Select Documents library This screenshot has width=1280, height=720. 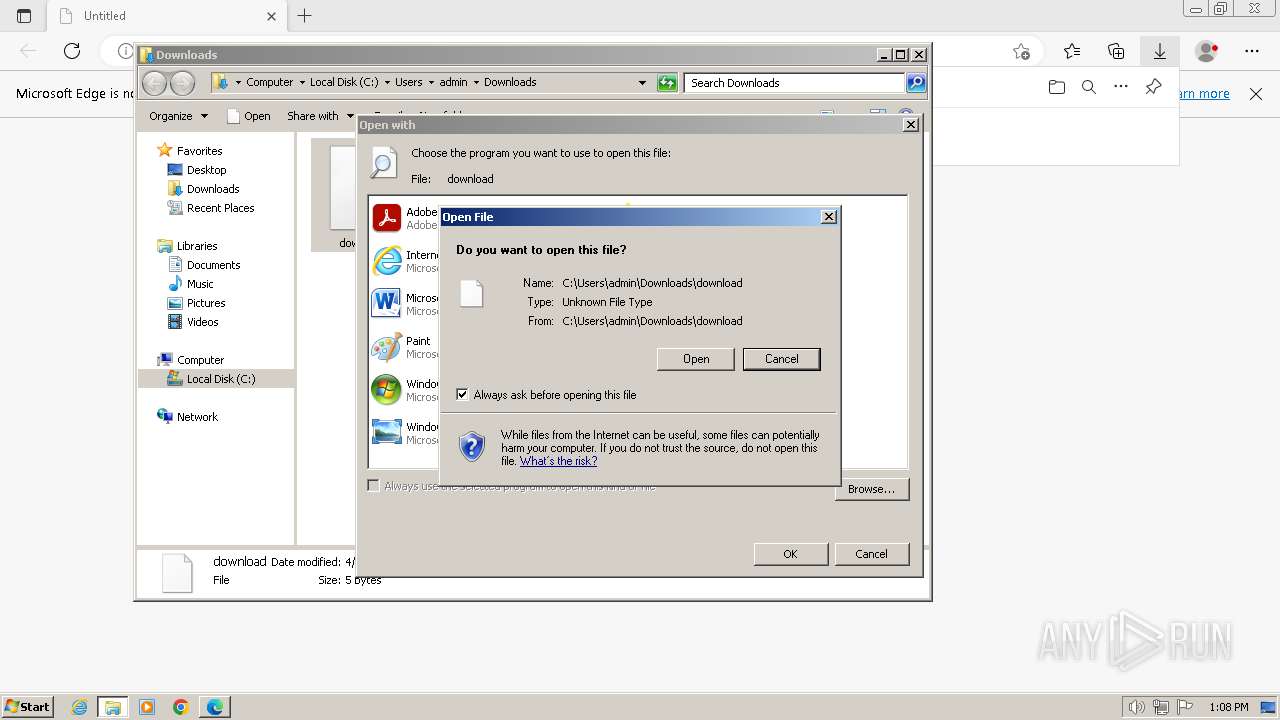coord(213,265)
